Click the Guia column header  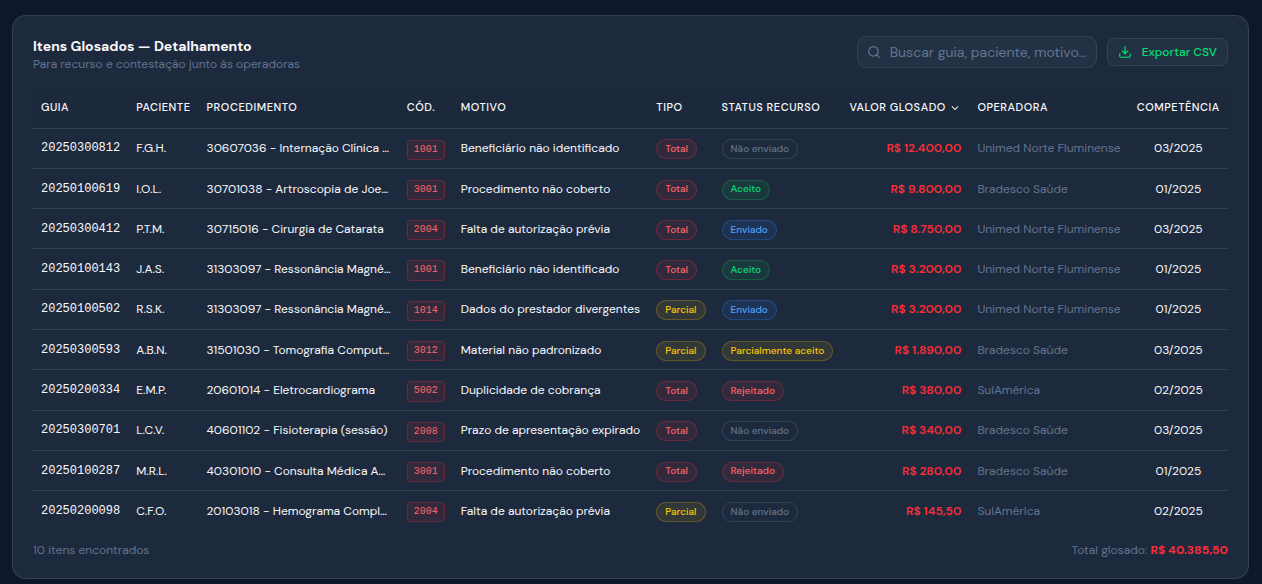55,108
